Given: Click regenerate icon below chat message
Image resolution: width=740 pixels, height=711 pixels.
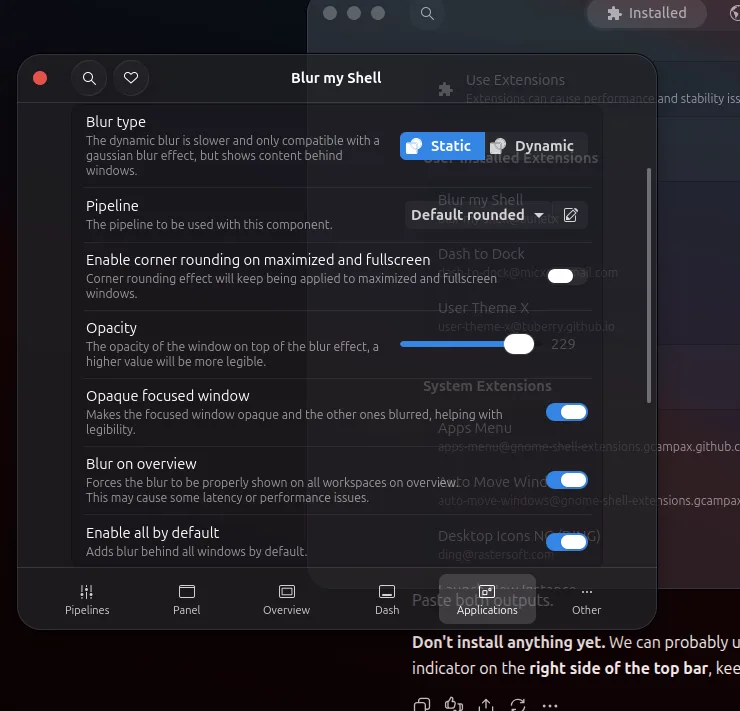Looking at the screenshot, I should [x=518, y=705].
